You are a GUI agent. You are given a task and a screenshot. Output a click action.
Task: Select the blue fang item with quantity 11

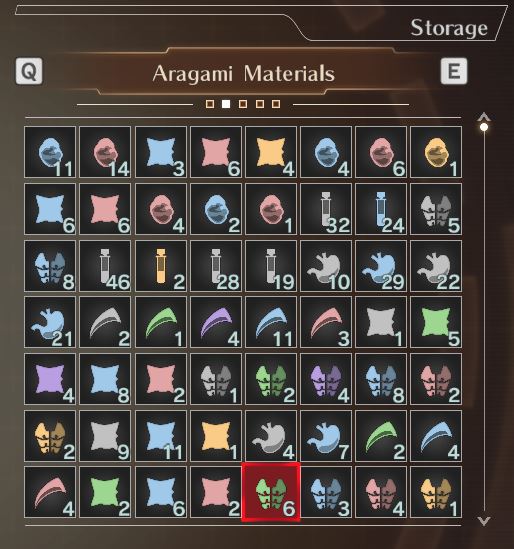[271, 322]
